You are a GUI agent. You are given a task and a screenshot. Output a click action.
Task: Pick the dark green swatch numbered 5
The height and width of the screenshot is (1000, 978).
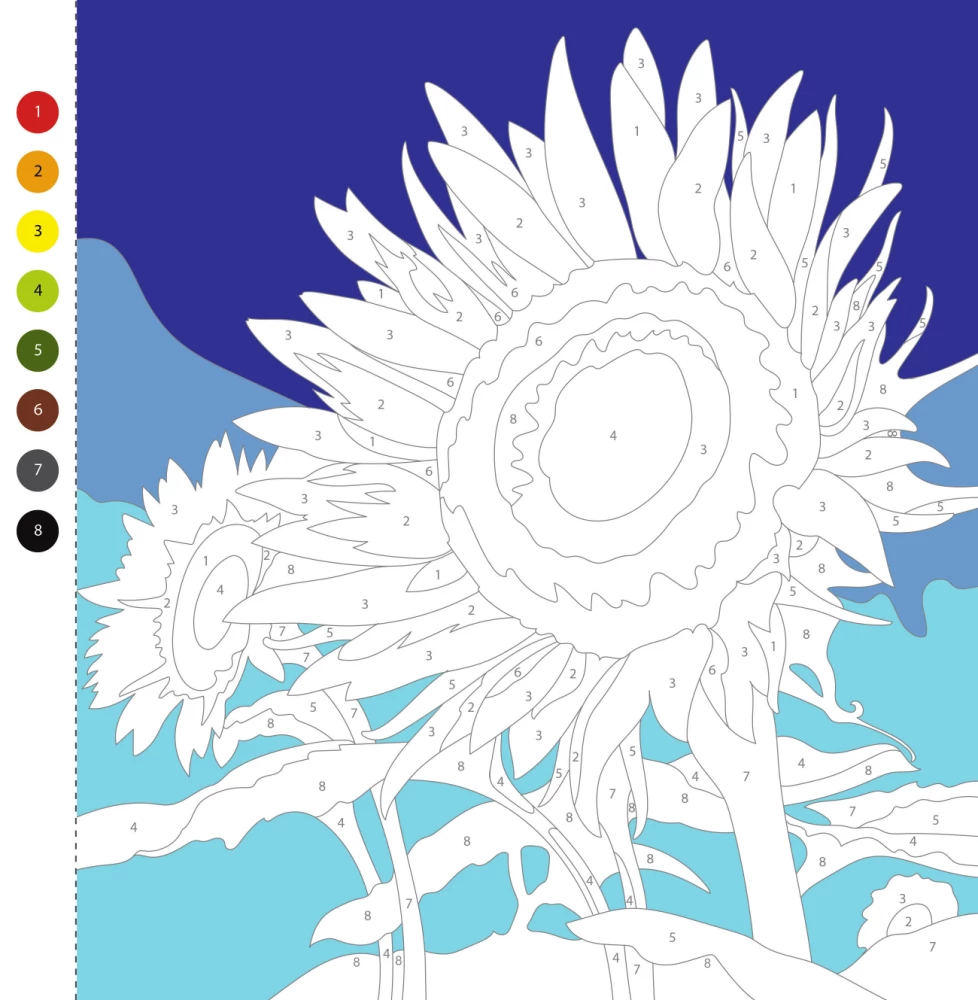38,351
